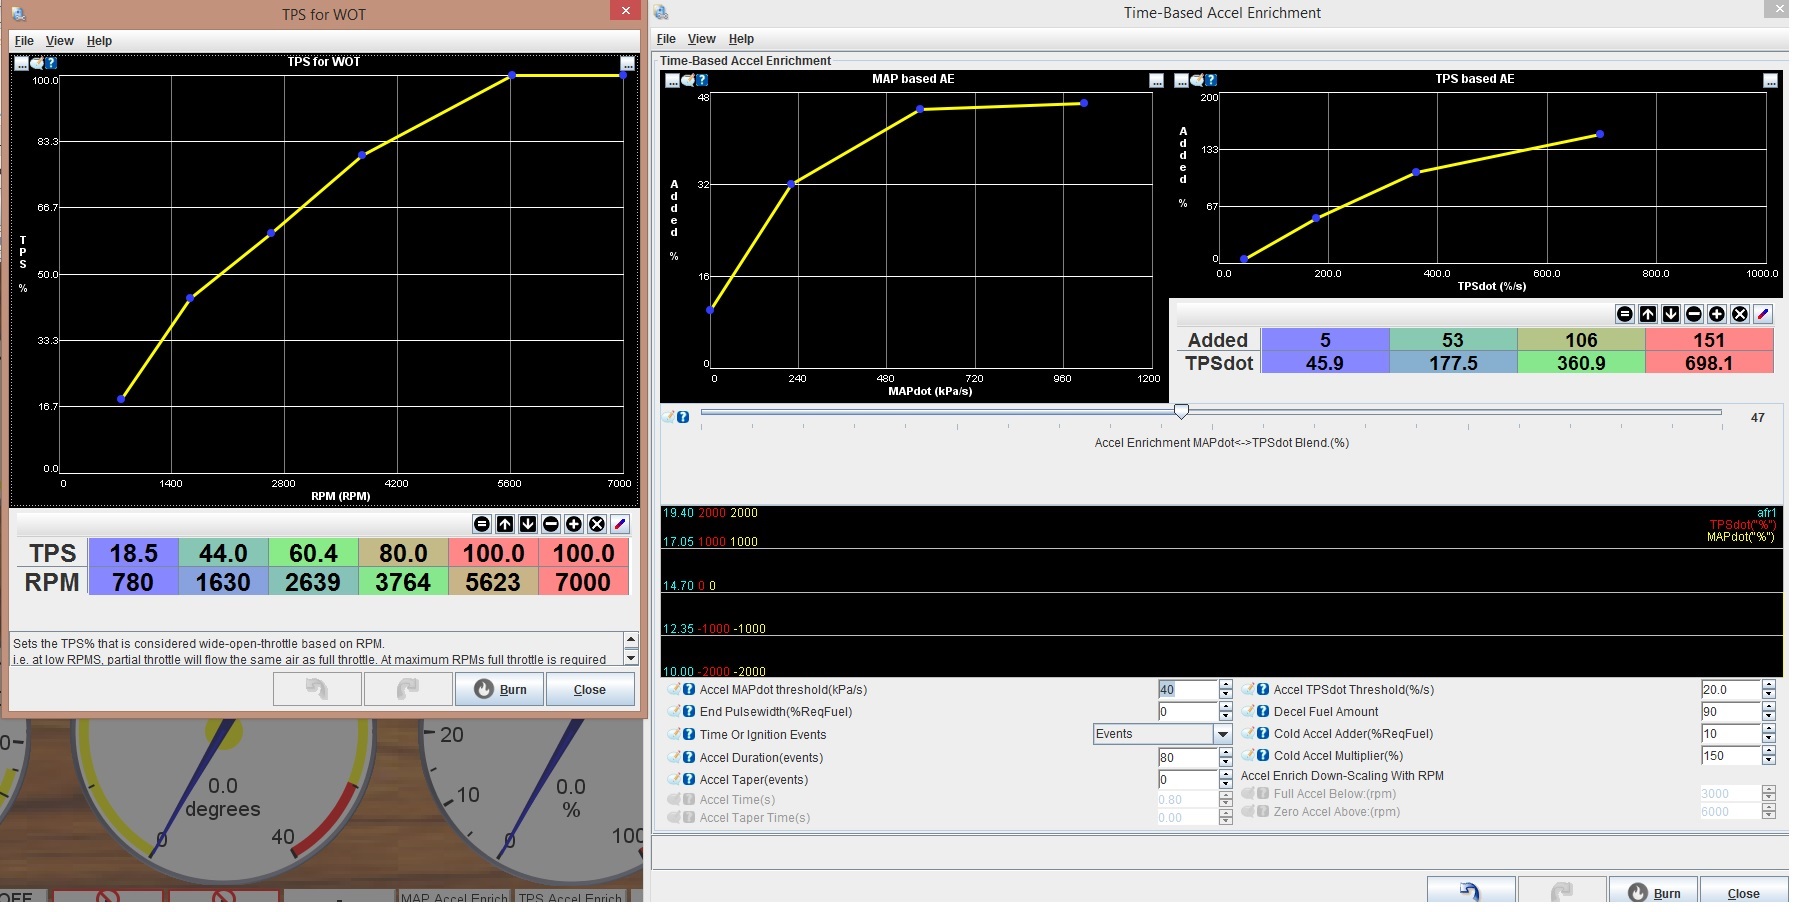Click the equals icon above the Added/TPSdot table

click(1625, 314)
